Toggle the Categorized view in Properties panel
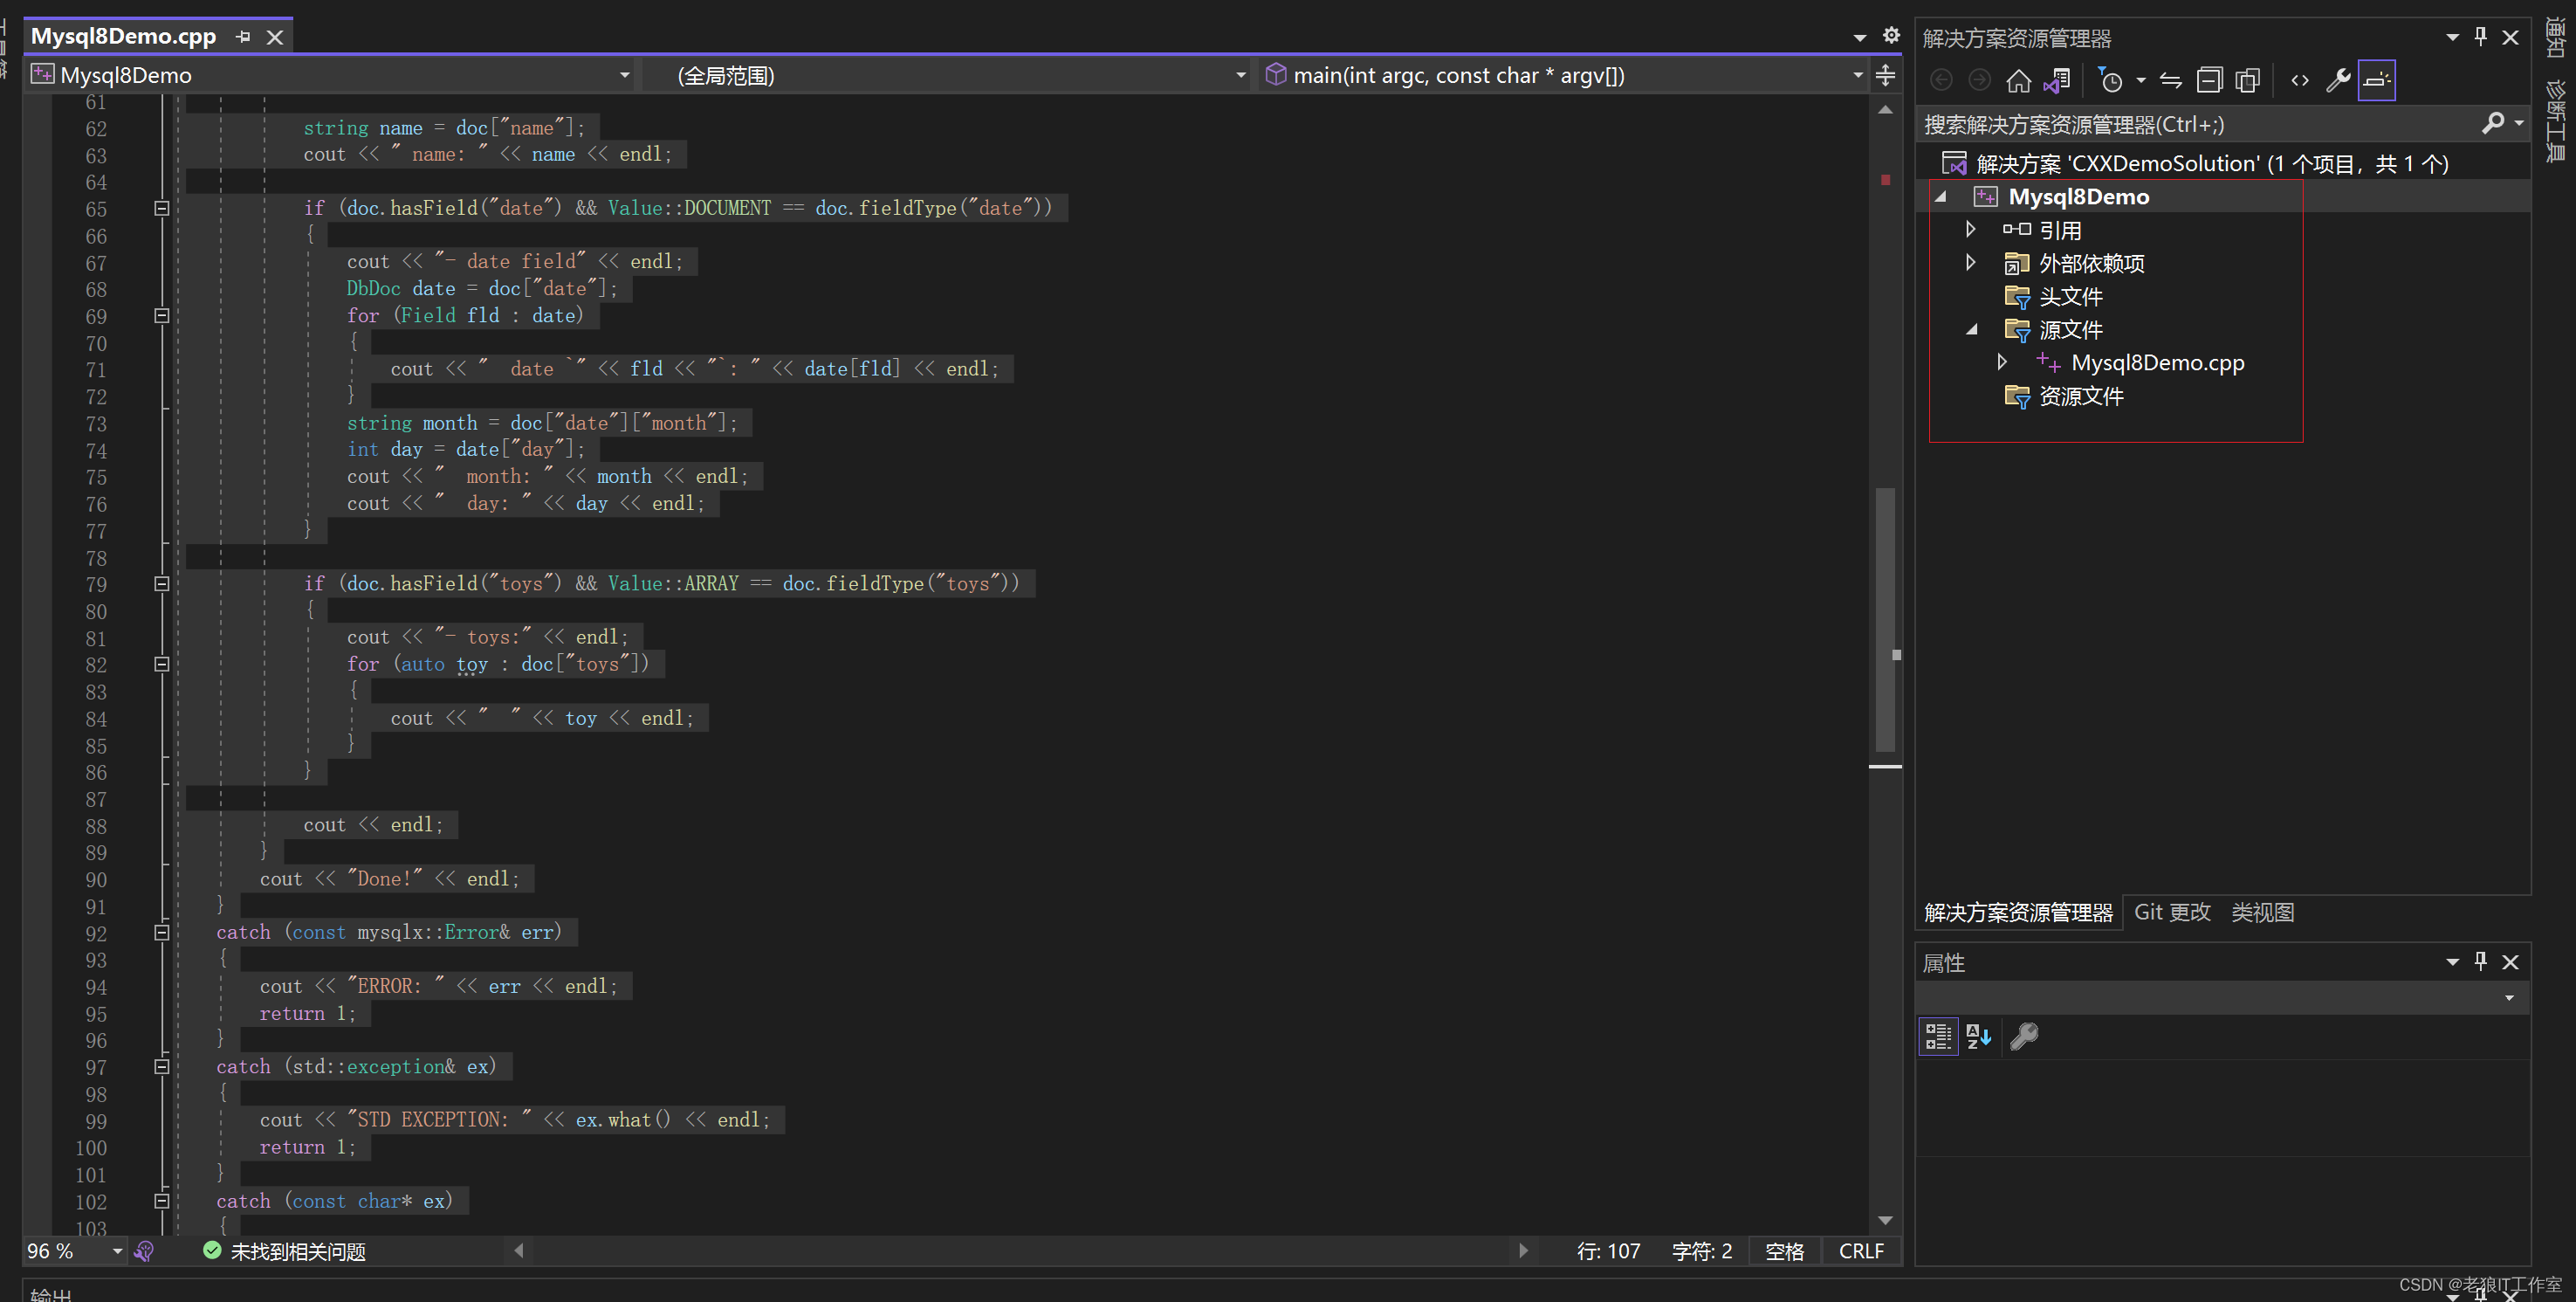 pyautogui.click(x=1938, y=1036)
